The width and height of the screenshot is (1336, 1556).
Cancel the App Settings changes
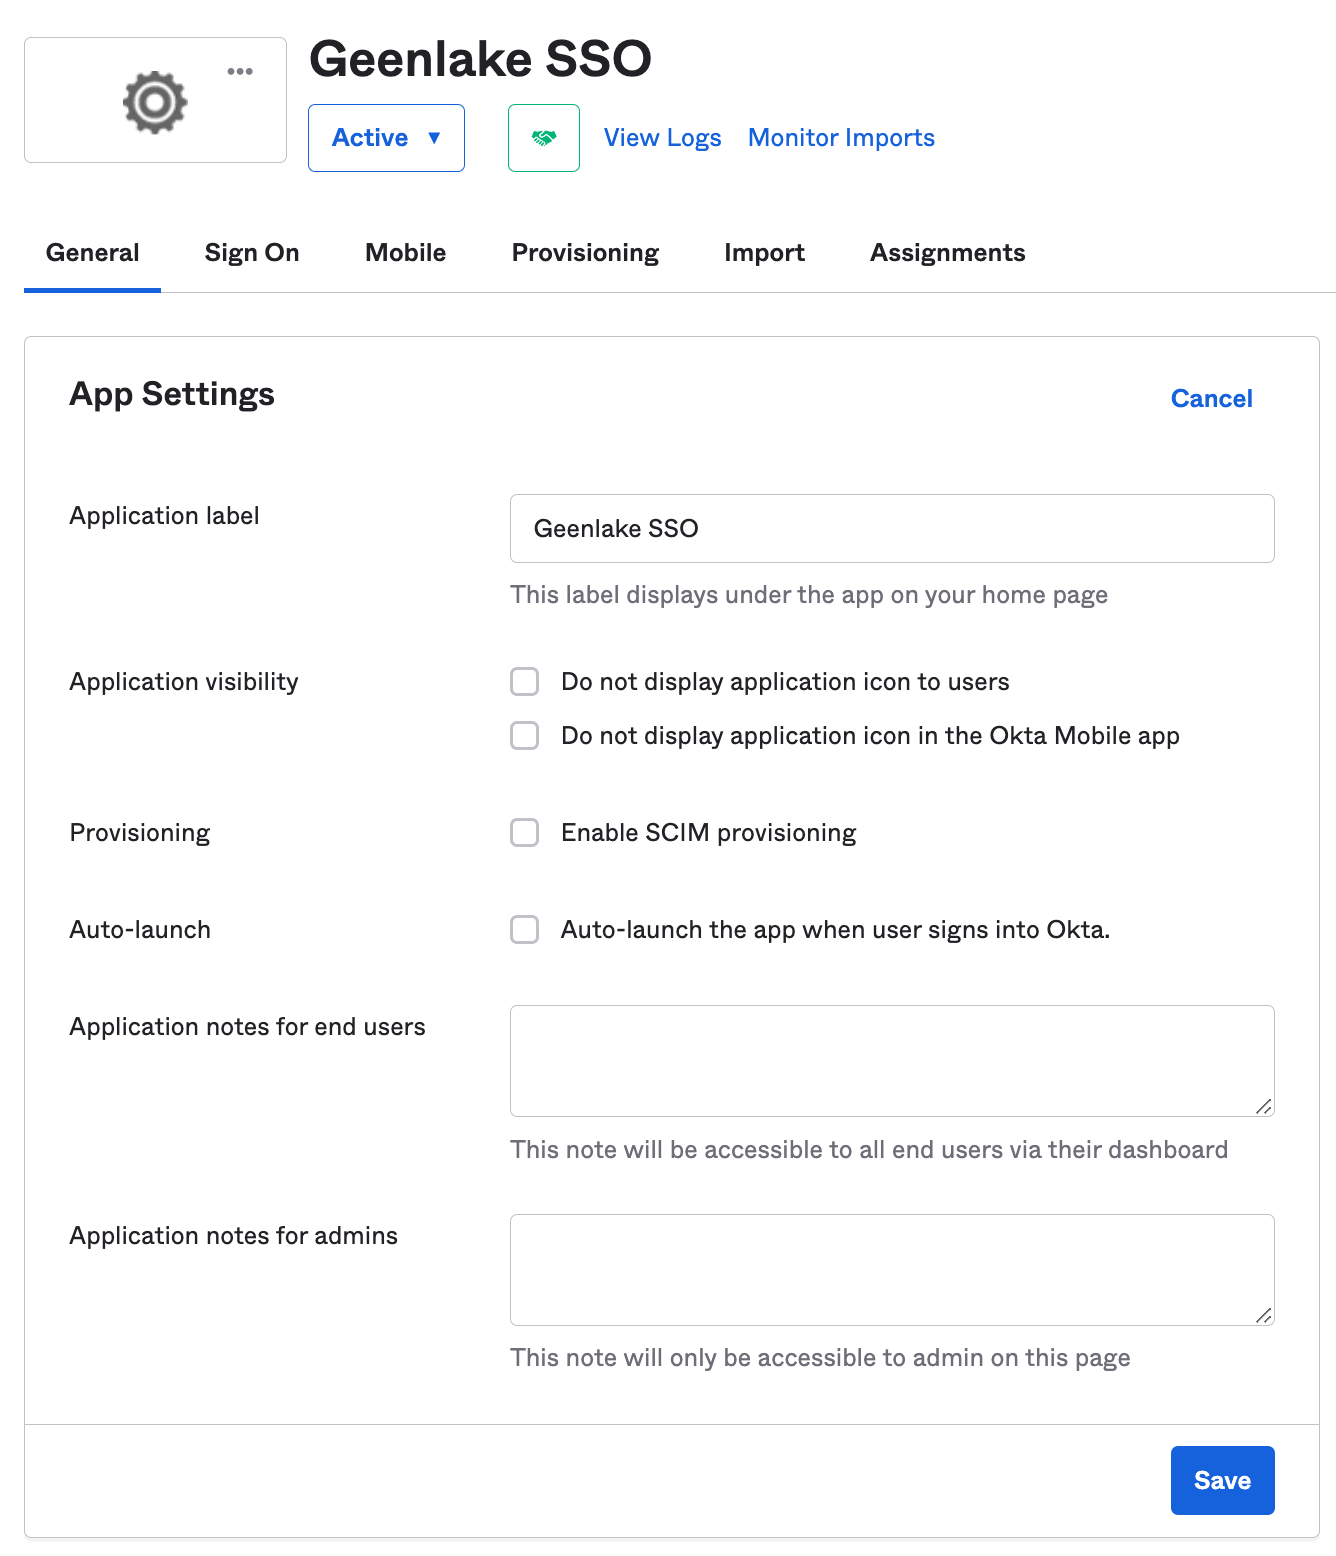(1211, 398)
